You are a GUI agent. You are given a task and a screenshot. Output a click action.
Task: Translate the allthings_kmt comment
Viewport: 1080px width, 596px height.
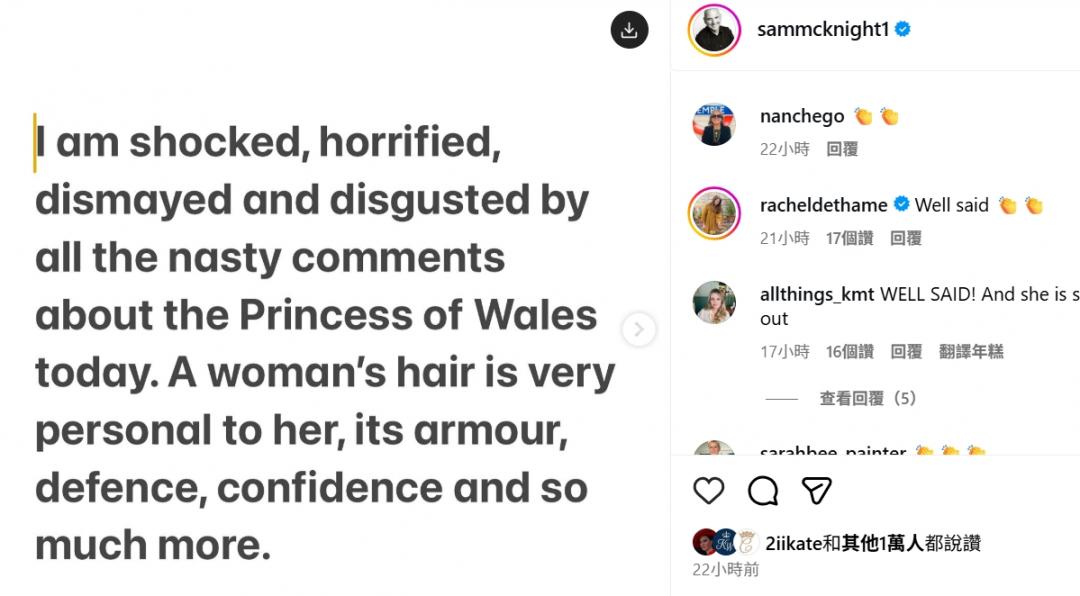tap(971, 352)
